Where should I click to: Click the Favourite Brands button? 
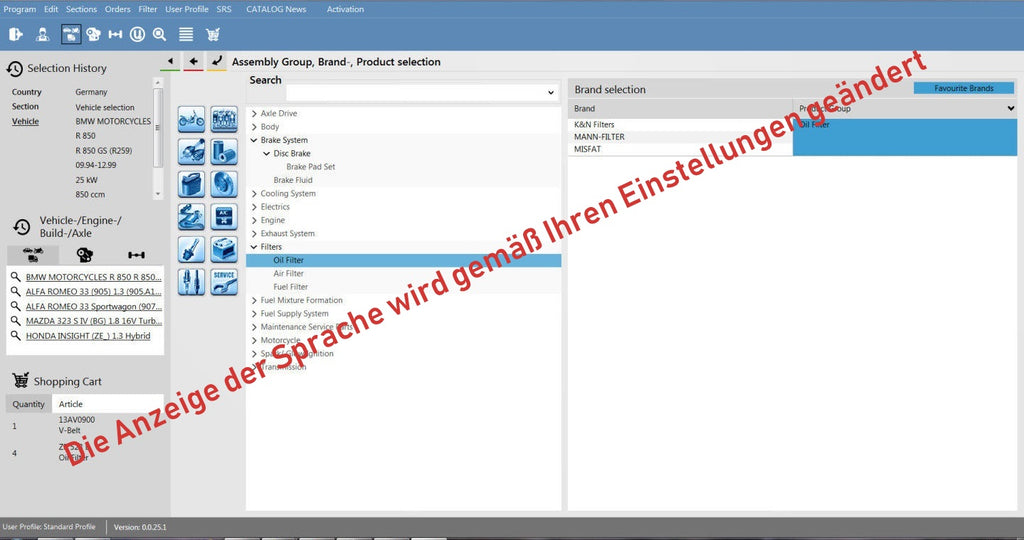point(964,88)
